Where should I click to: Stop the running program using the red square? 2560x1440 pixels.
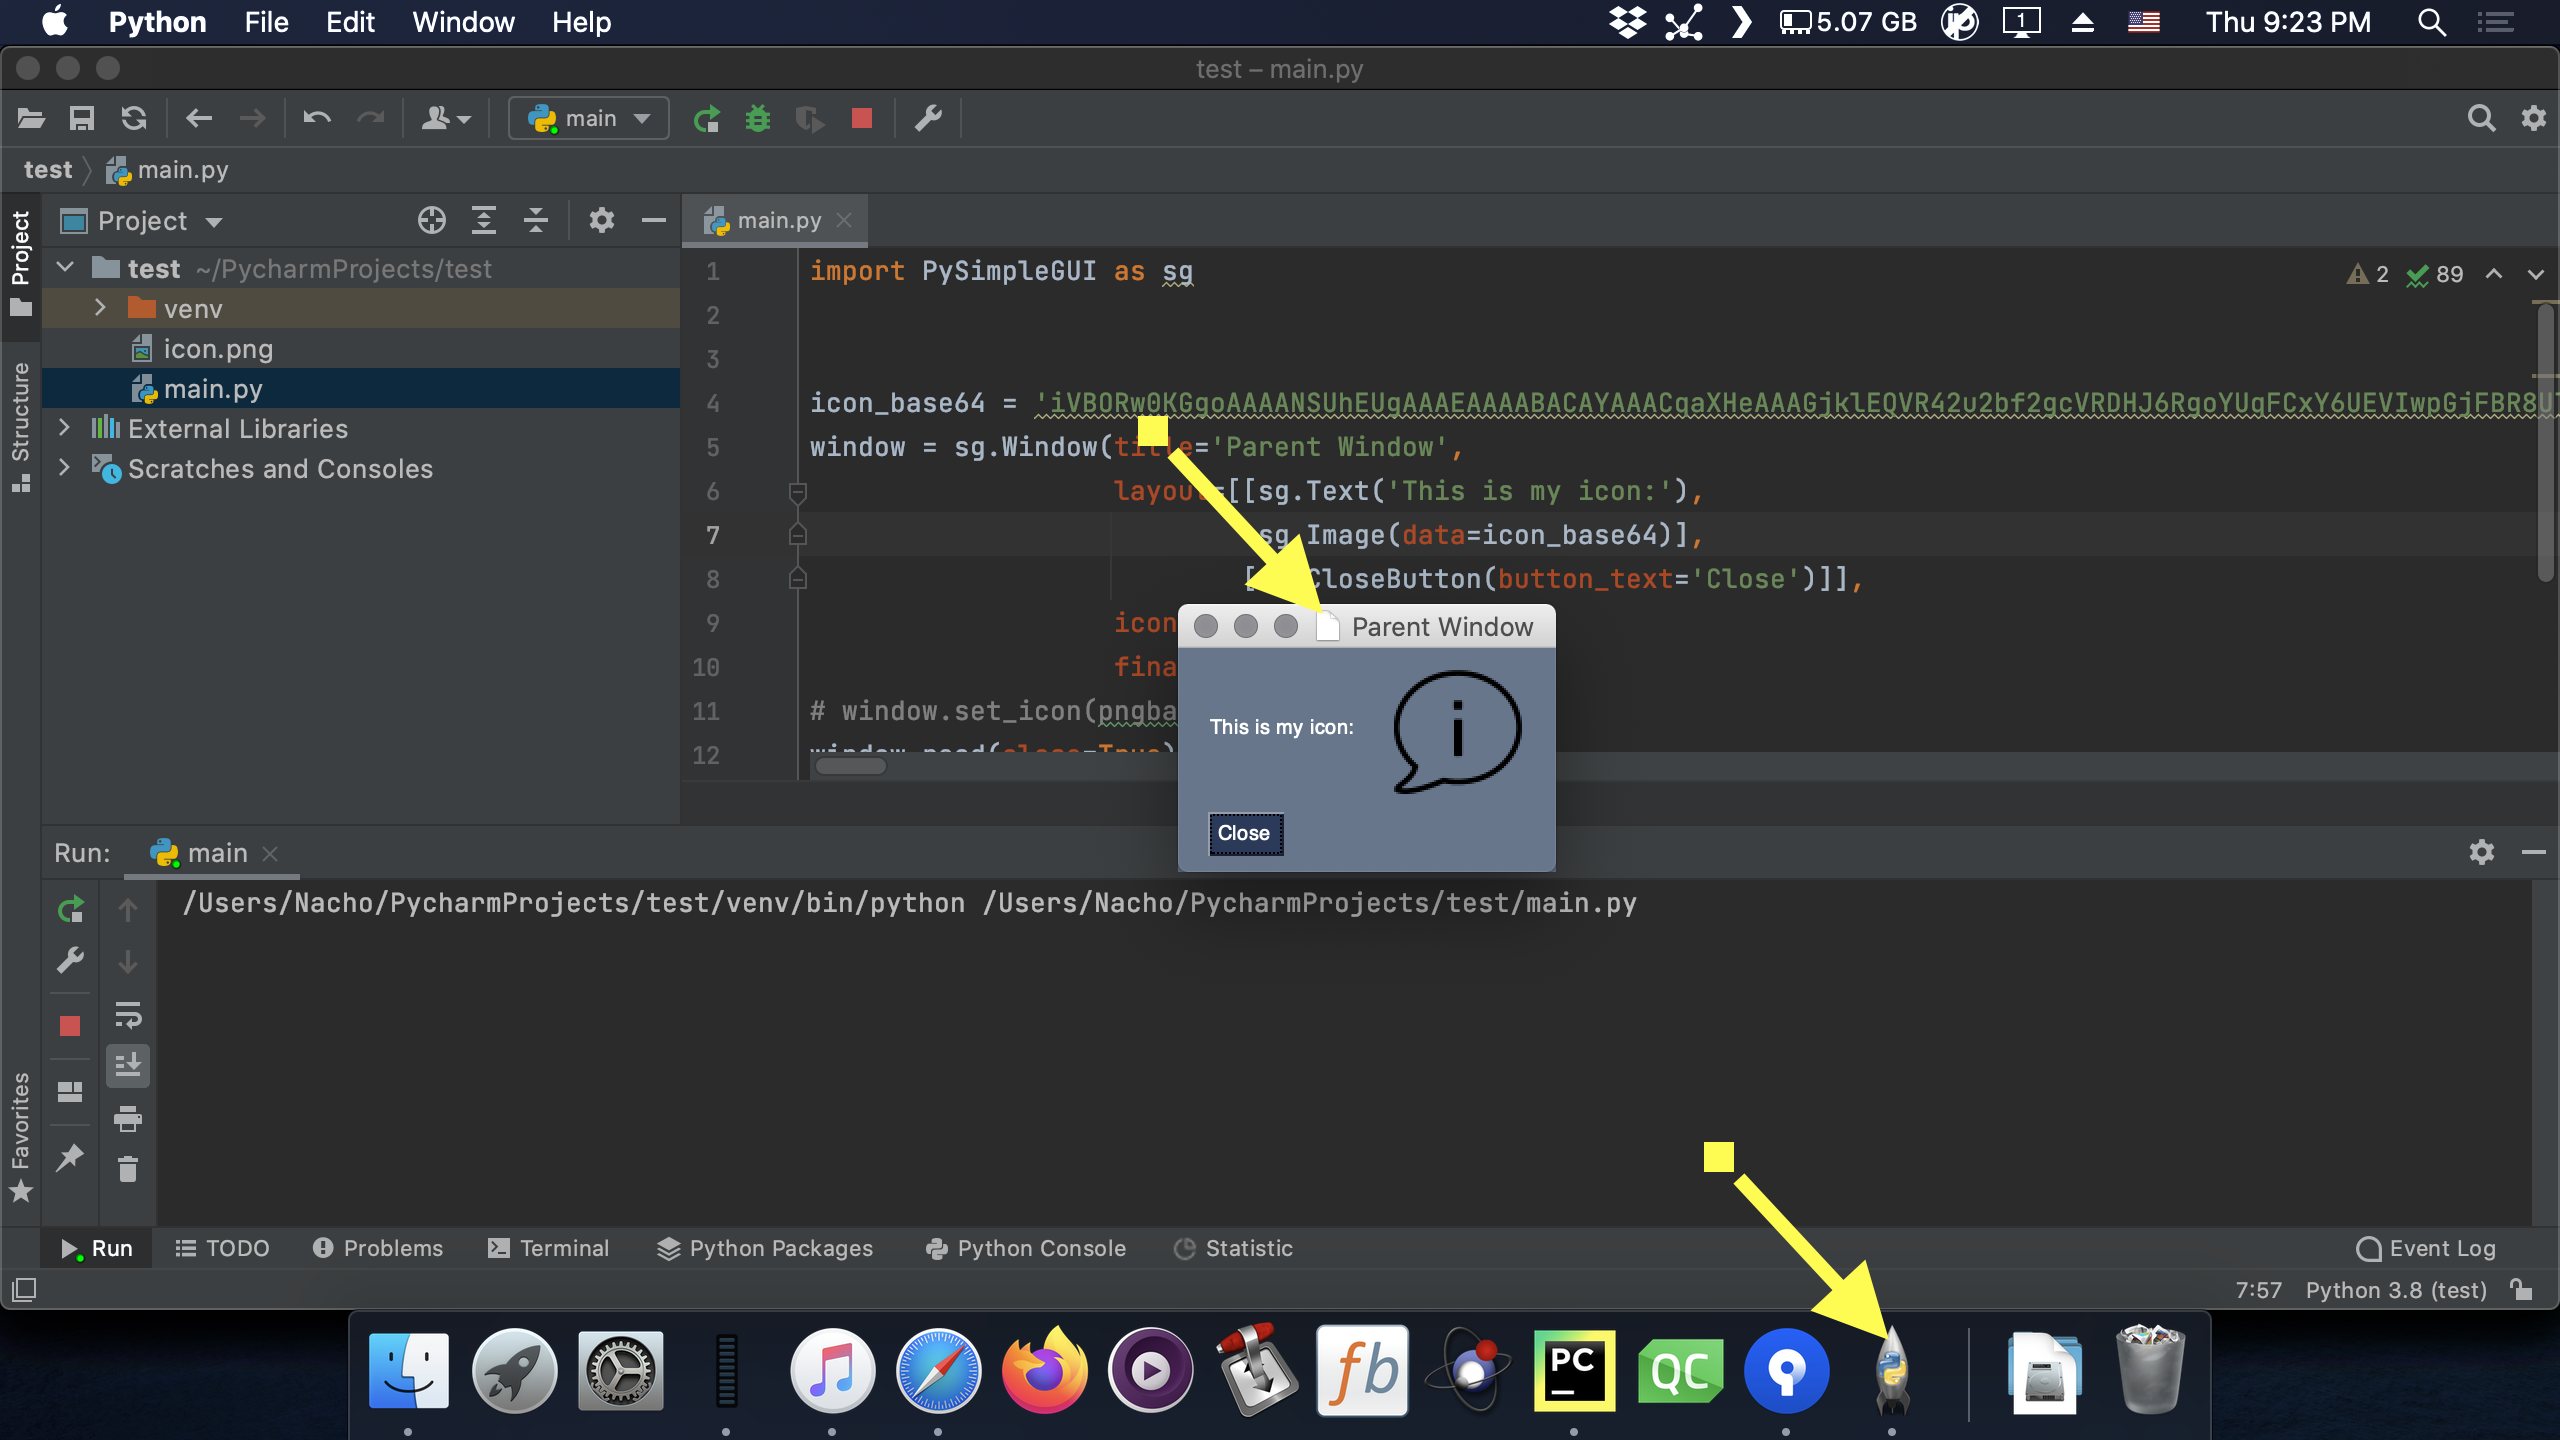pyautogui.click(x=861, y=118)
